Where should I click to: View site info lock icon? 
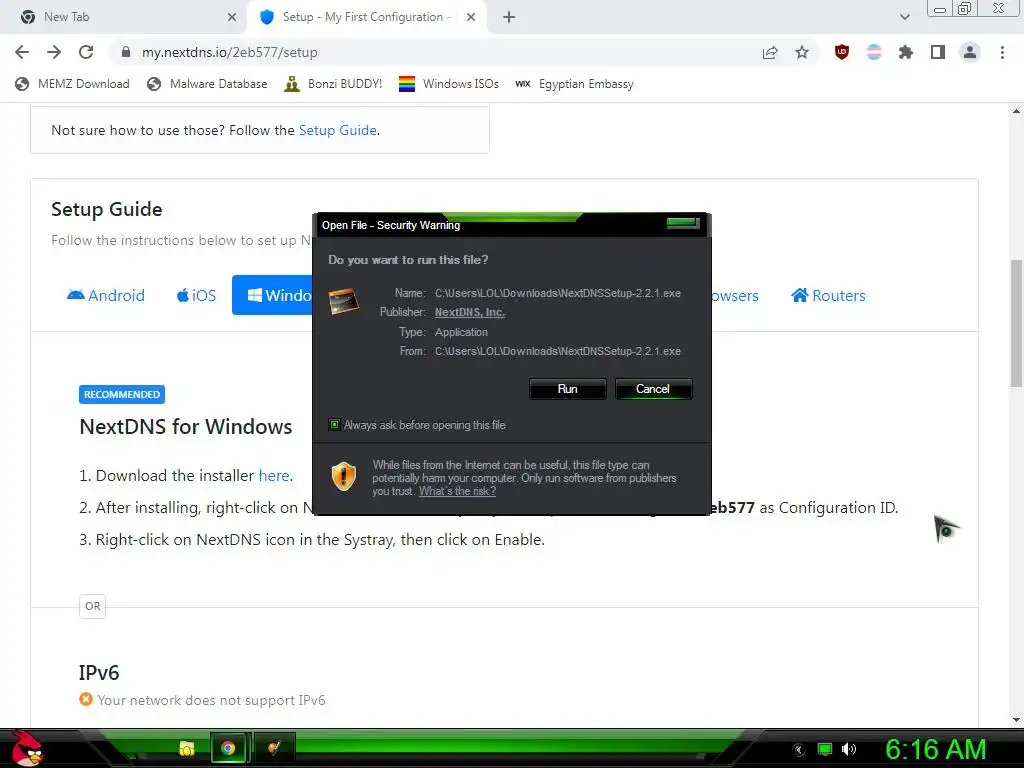click(126, 52)
